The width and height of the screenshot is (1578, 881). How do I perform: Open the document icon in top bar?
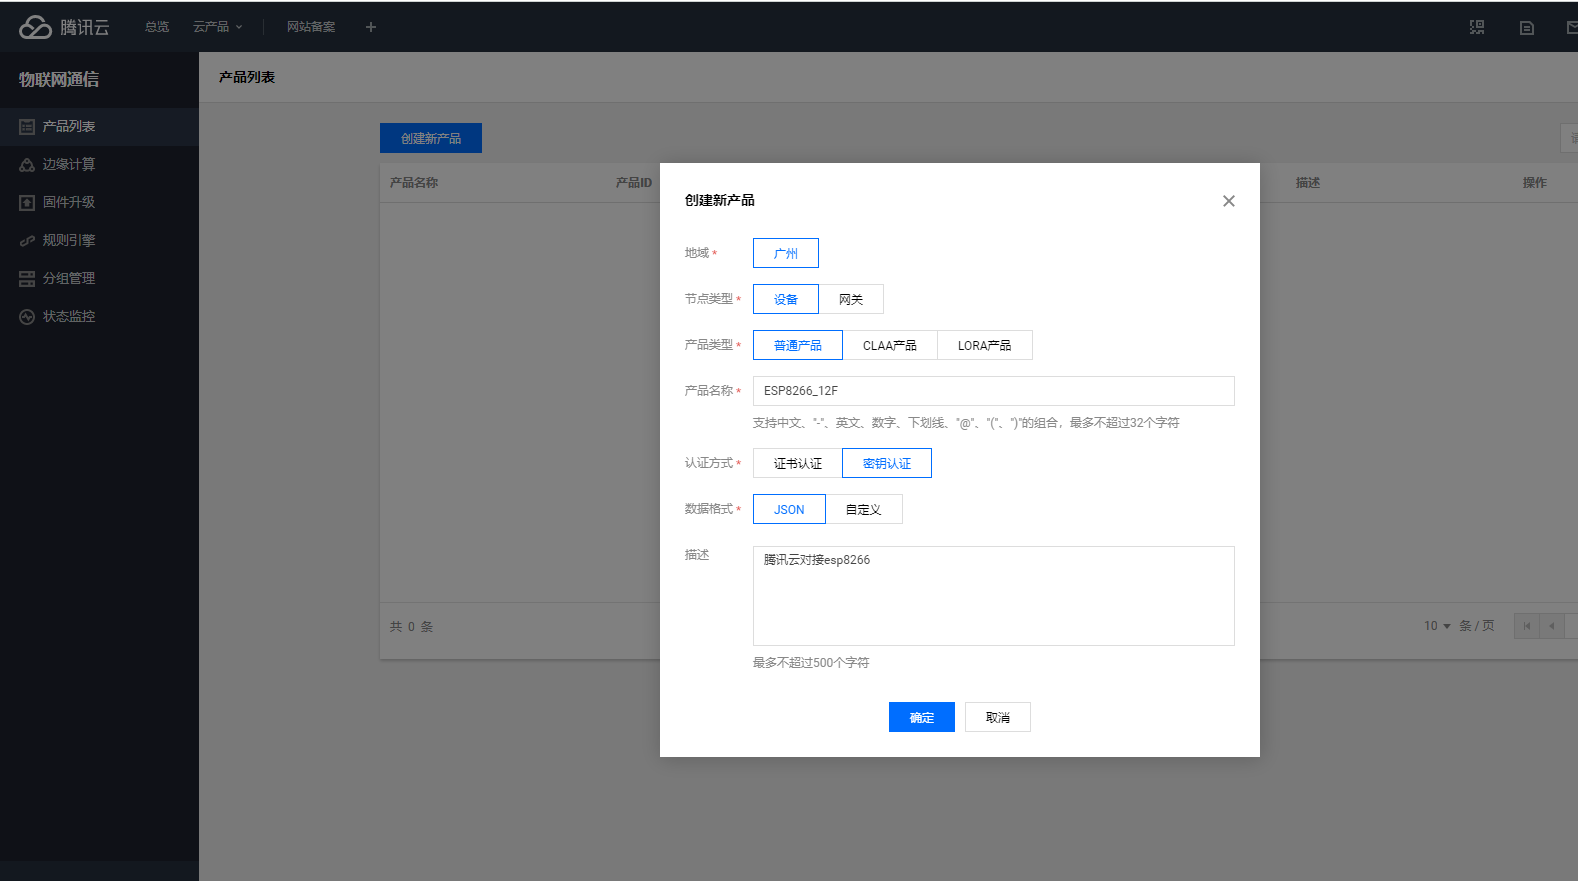pyautogui.click(x=1527, y=27)
